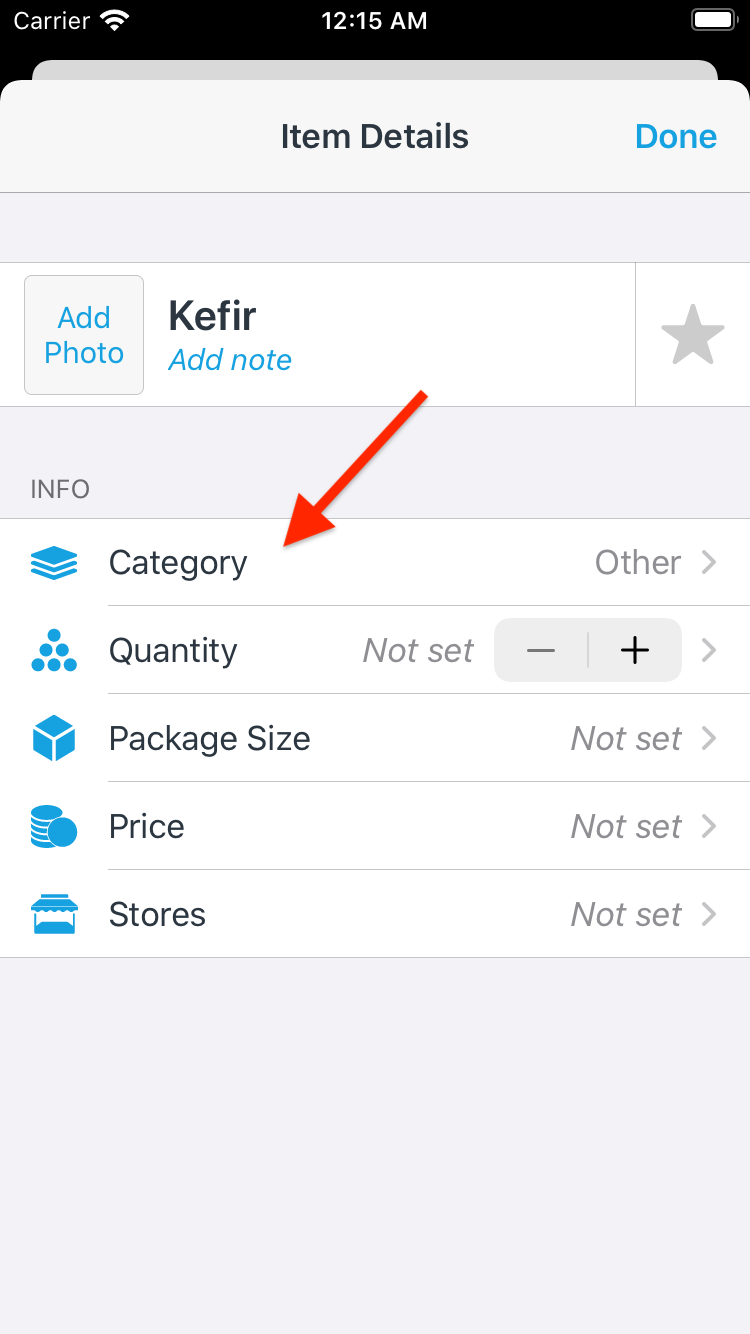Expand the Stores row chevron
Image resolution: width=750 pixels, height=1334 pixels.
coord(709,915)
